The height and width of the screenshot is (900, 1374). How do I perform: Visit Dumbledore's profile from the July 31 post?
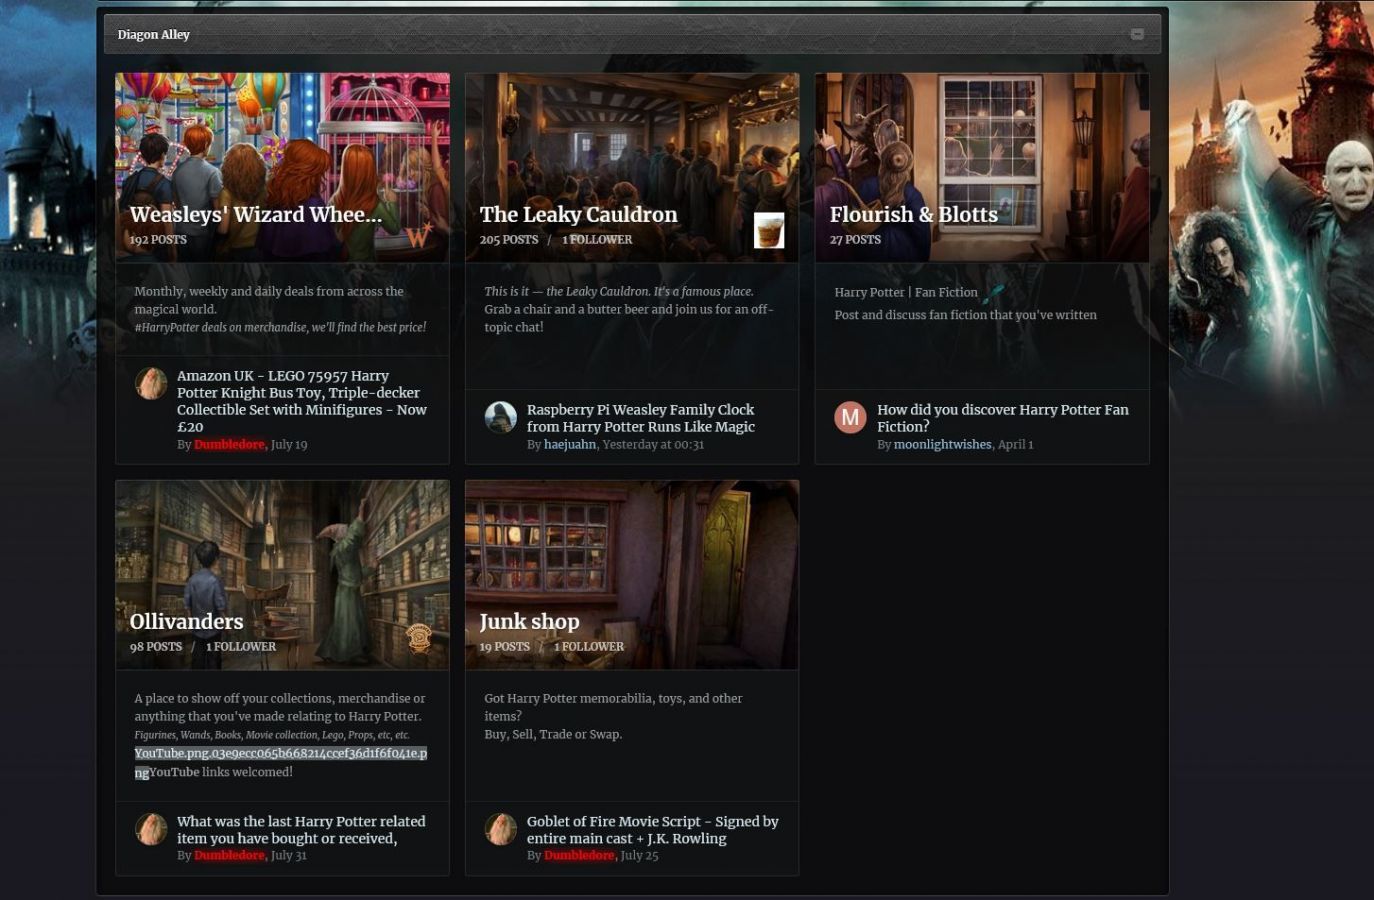[x=229, y=855]
